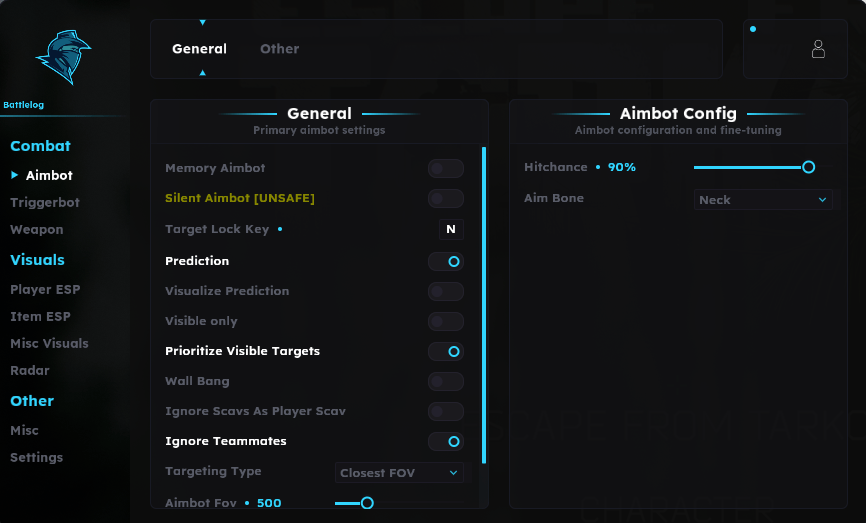Open the Settings sidebar entry
This screenshot has height=523, width=866.
[36, 457]
